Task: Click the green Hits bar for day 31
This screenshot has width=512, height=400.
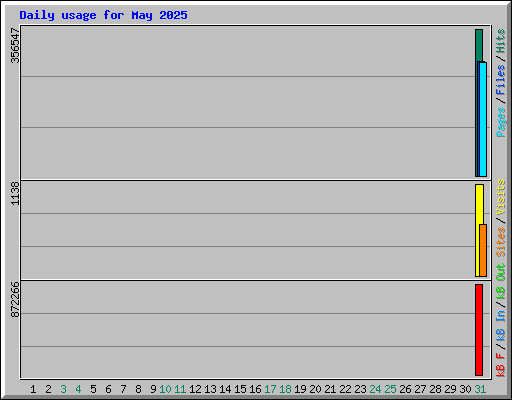Action: click(479, 45)
